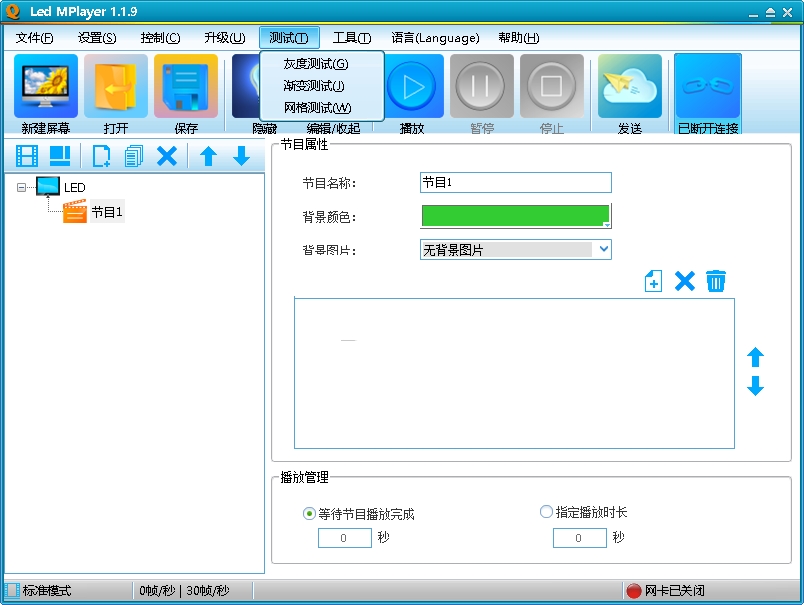Select the 节目1 tree item

coord(107,212)
